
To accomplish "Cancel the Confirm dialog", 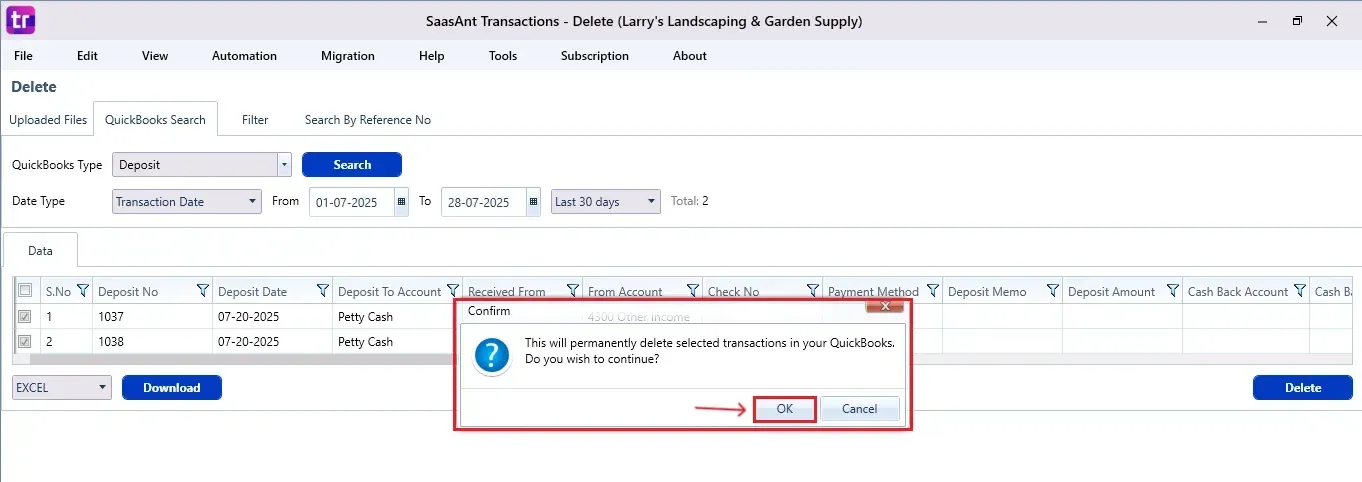I will 860,409.
